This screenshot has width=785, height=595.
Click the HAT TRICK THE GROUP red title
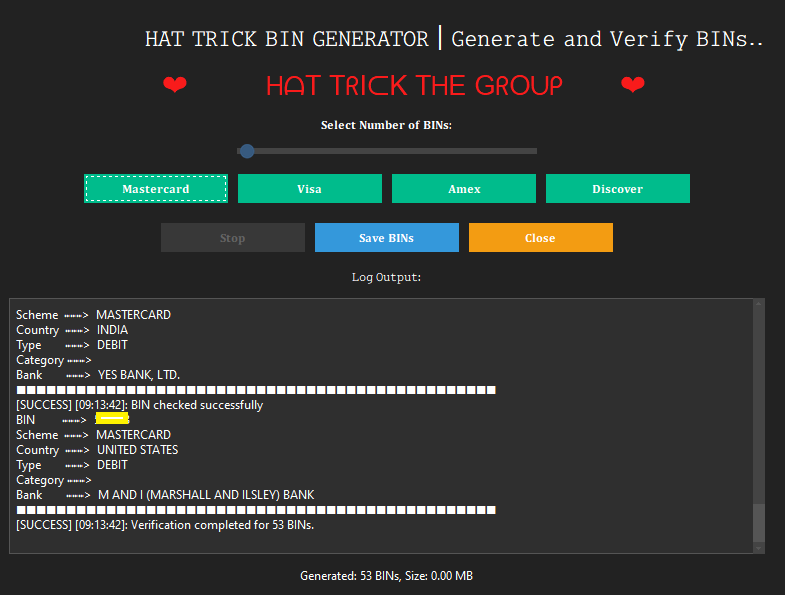pyautogui.click(x=414, y=86)
